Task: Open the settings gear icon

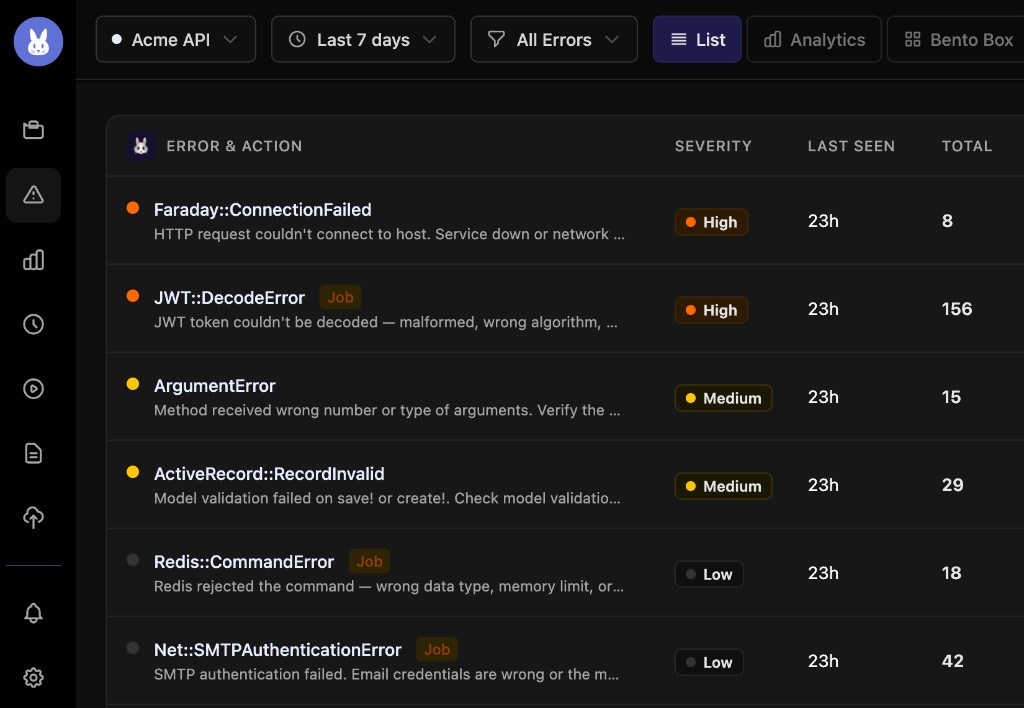Action: (33, 677)
